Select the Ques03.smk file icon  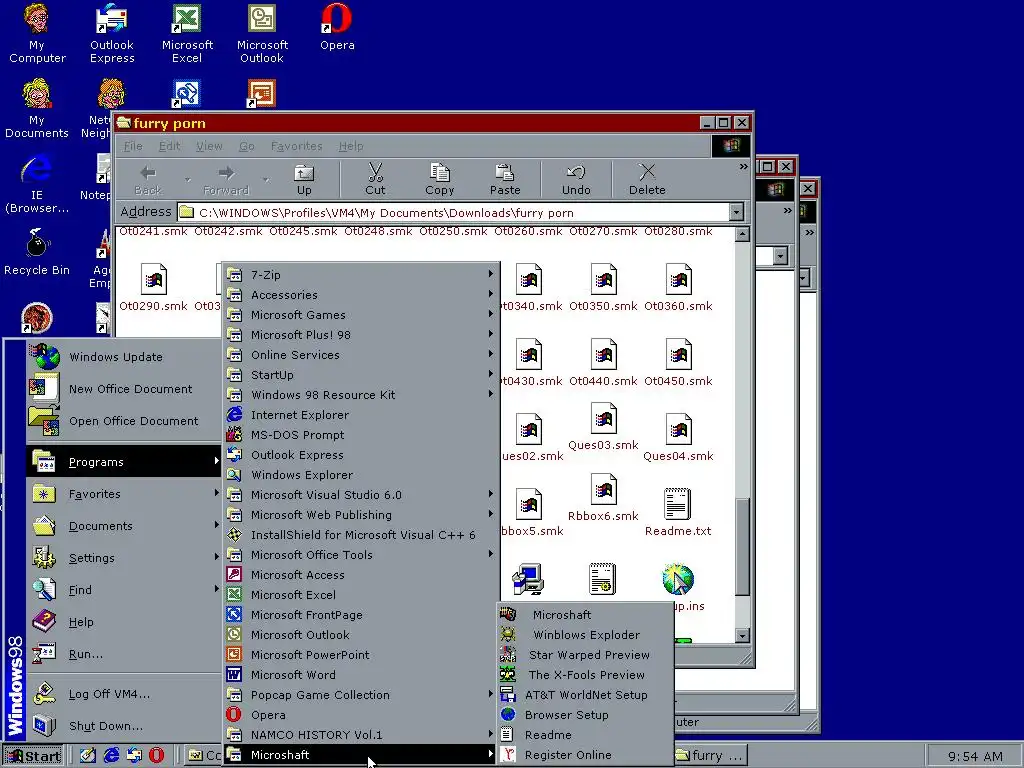(x=603, y=427)
